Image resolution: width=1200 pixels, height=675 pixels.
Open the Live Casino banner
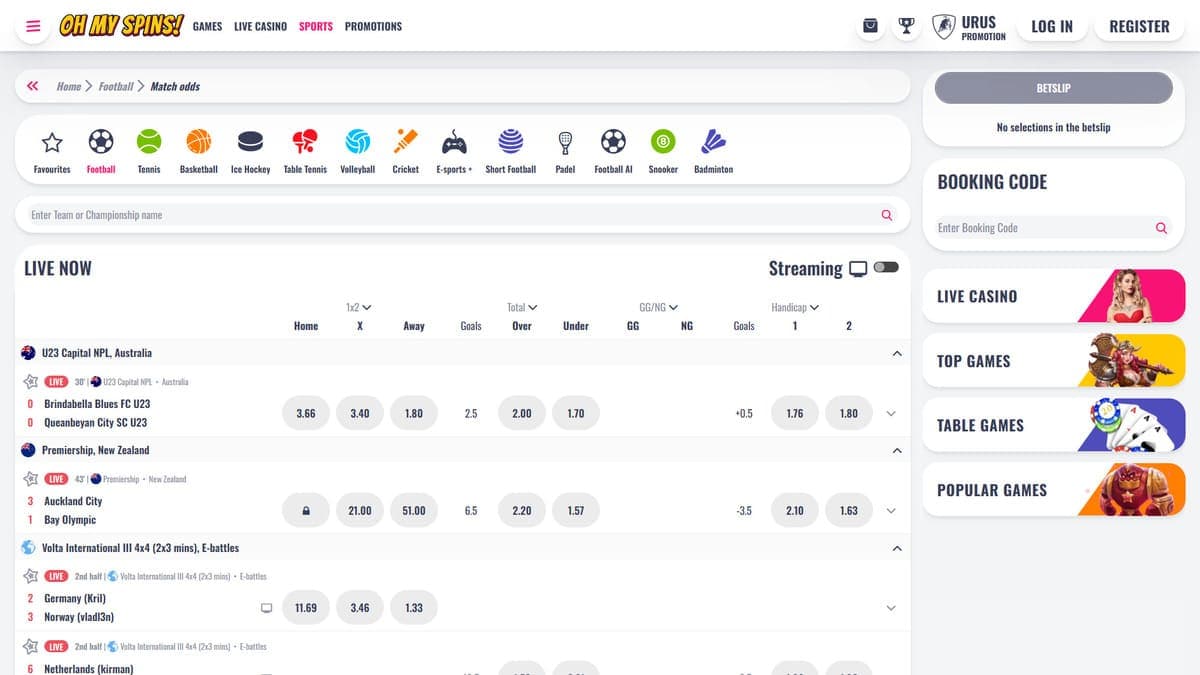coord(1053,296)
